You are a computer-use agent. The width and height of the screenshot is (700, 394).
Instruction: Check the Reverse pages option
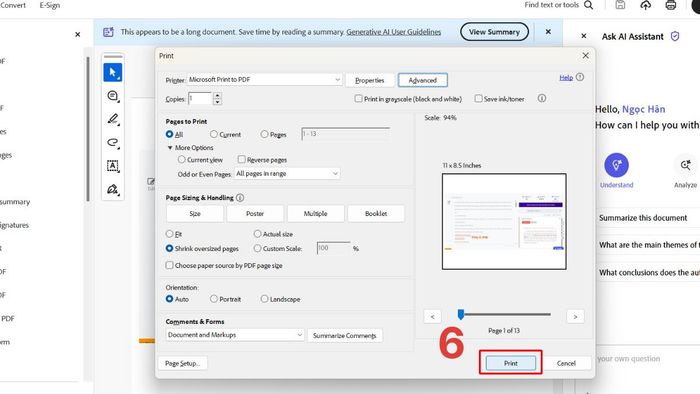pyautogui.click(x=242, y=159)
